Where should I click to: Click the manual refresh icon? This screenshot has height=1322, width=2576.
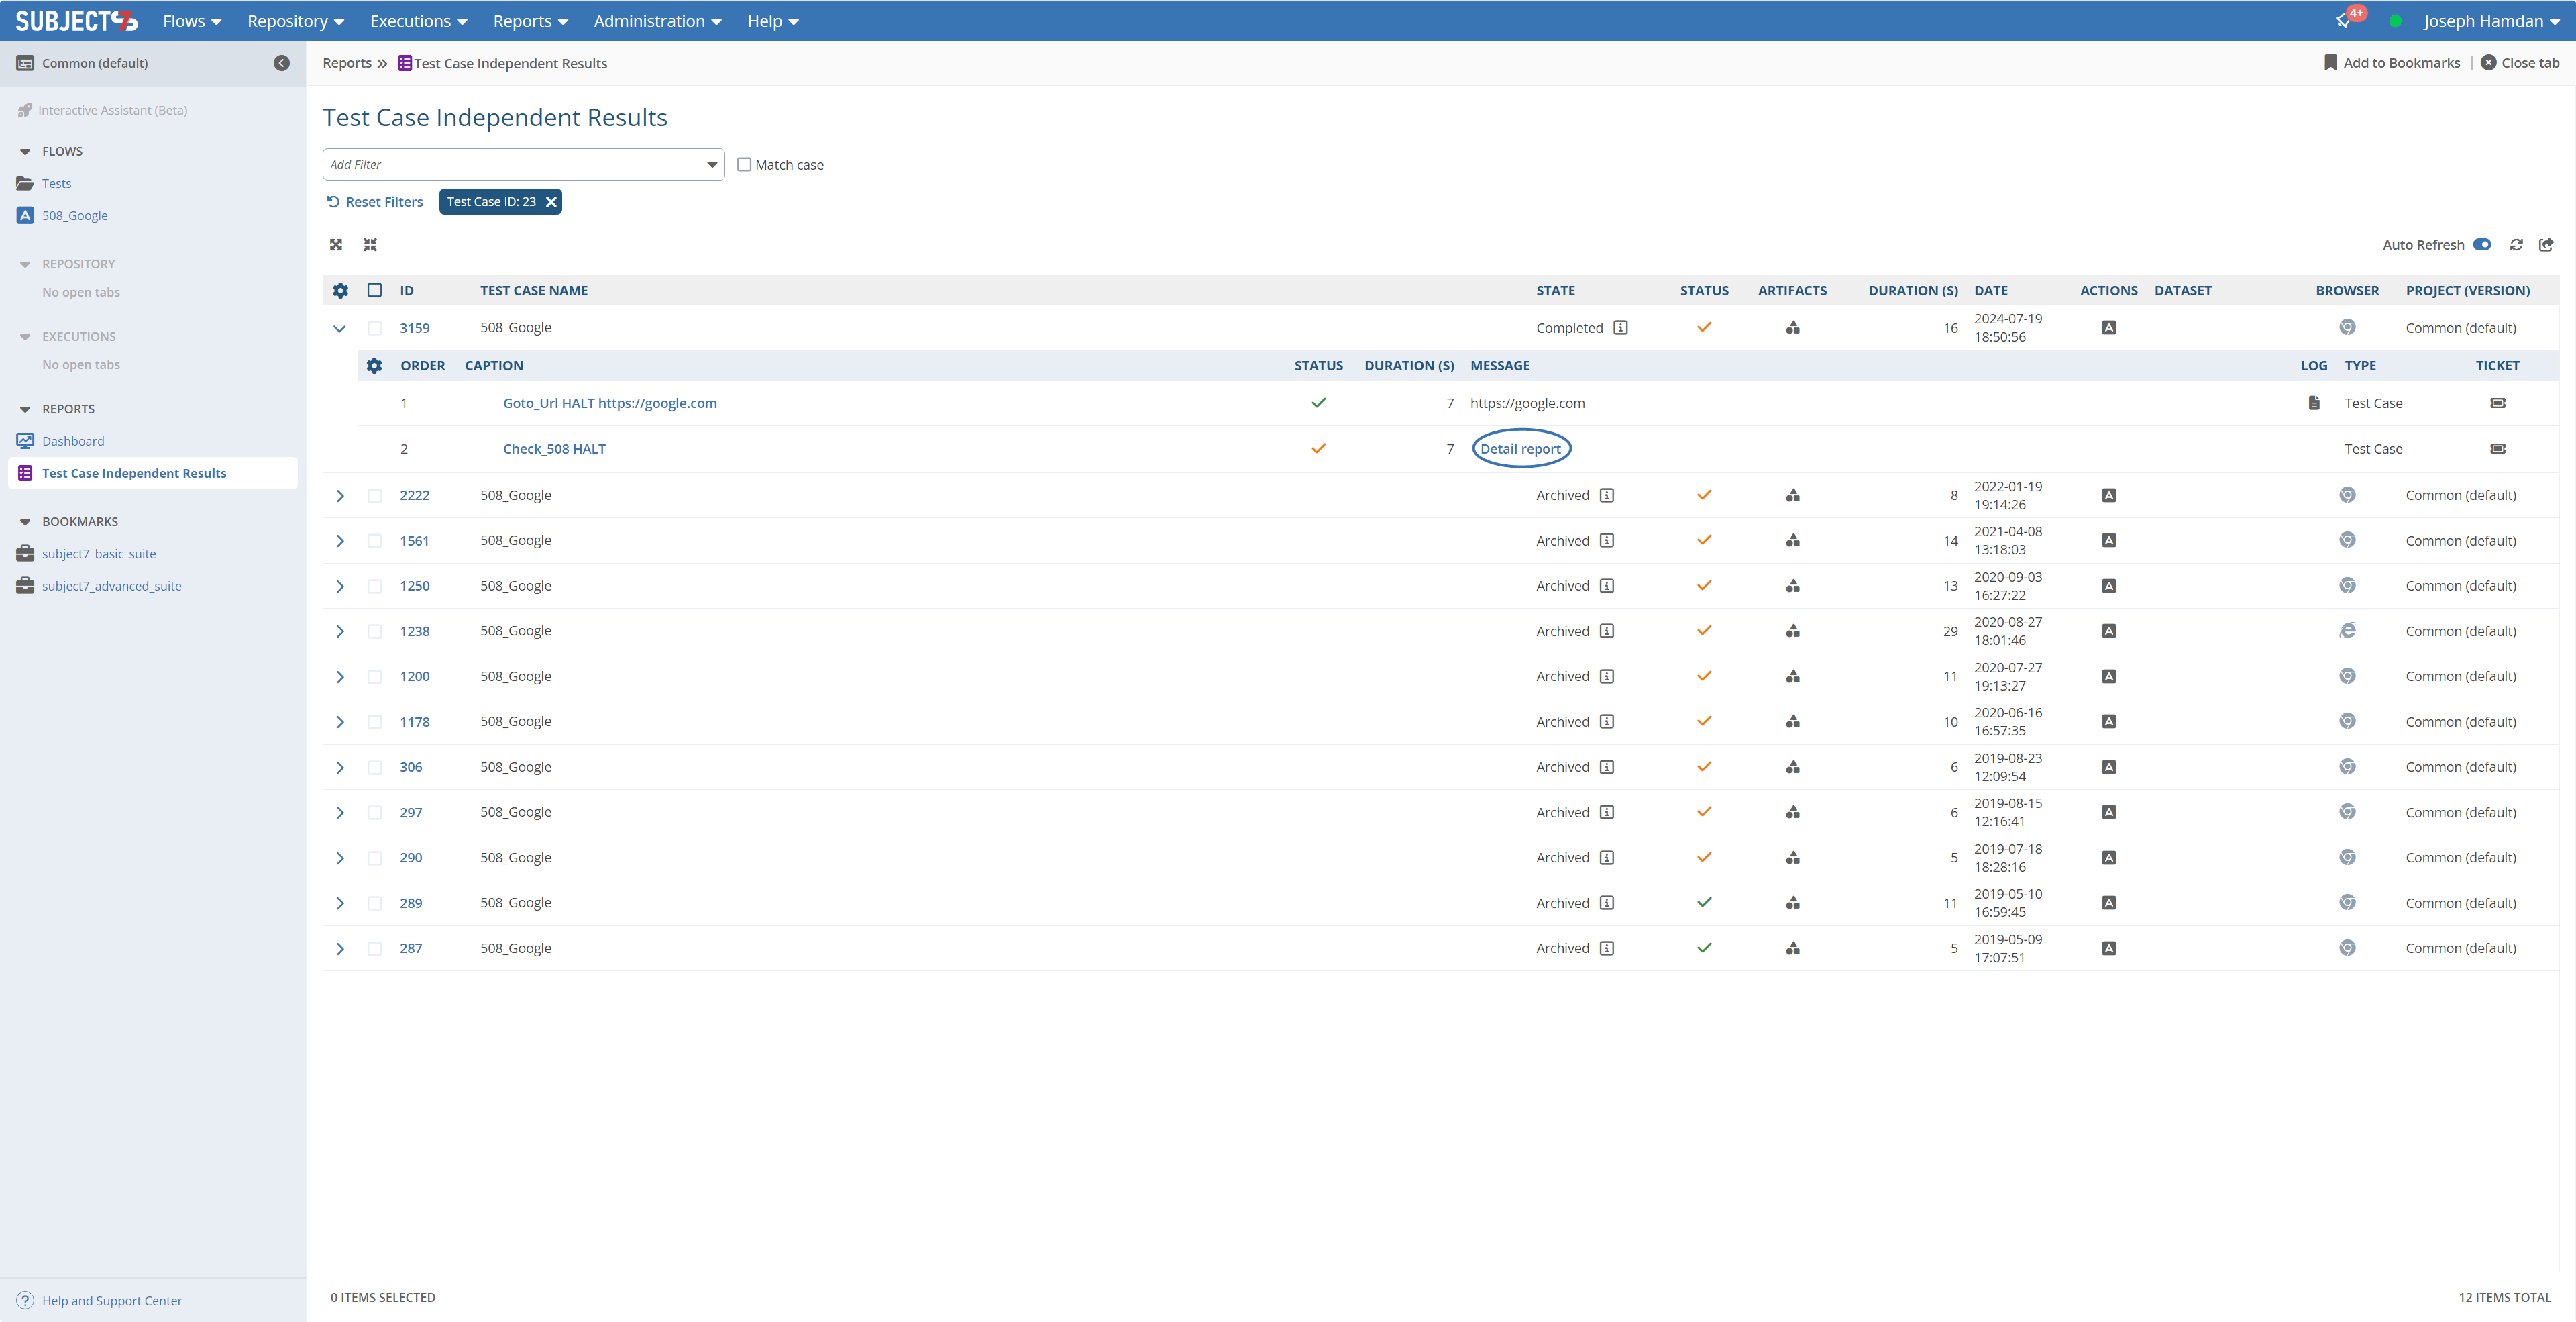pyautogui.click(x=2516, y=245)
